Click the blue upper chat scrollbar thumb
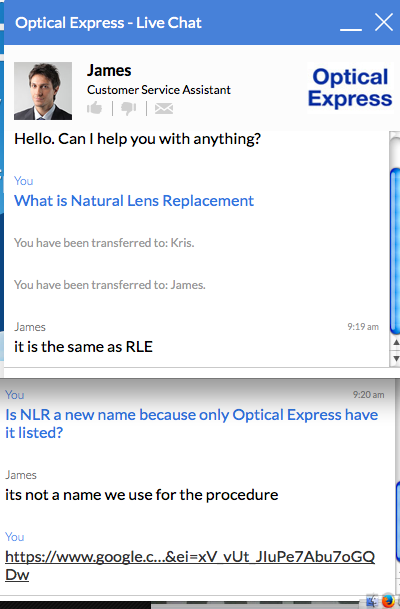Image resolution: width=400 pixels, height=609 pixels. tap(395, 251)
